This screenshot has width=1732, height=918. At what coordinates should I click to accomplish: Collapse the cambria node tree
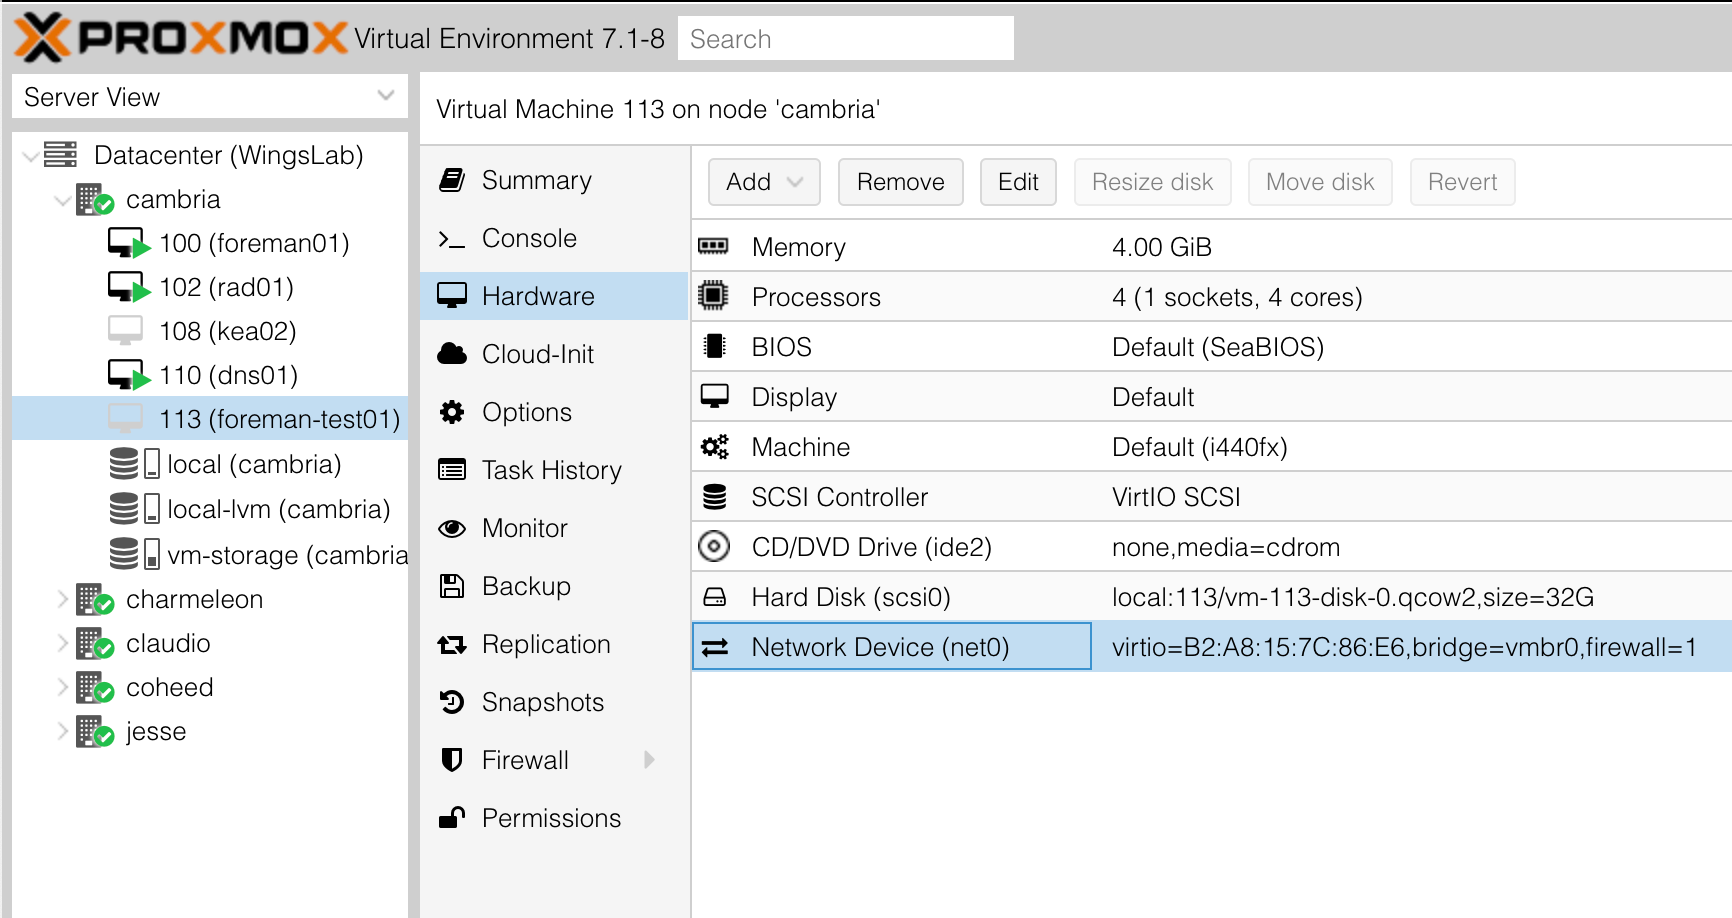point(63,200)
